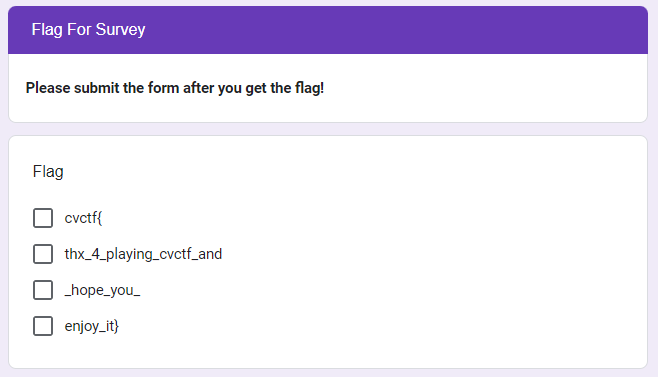Image resolution: width=658 pixels, height=377 pixels.
Task: Click the word "Flag" in the header title
Action: 47,29
